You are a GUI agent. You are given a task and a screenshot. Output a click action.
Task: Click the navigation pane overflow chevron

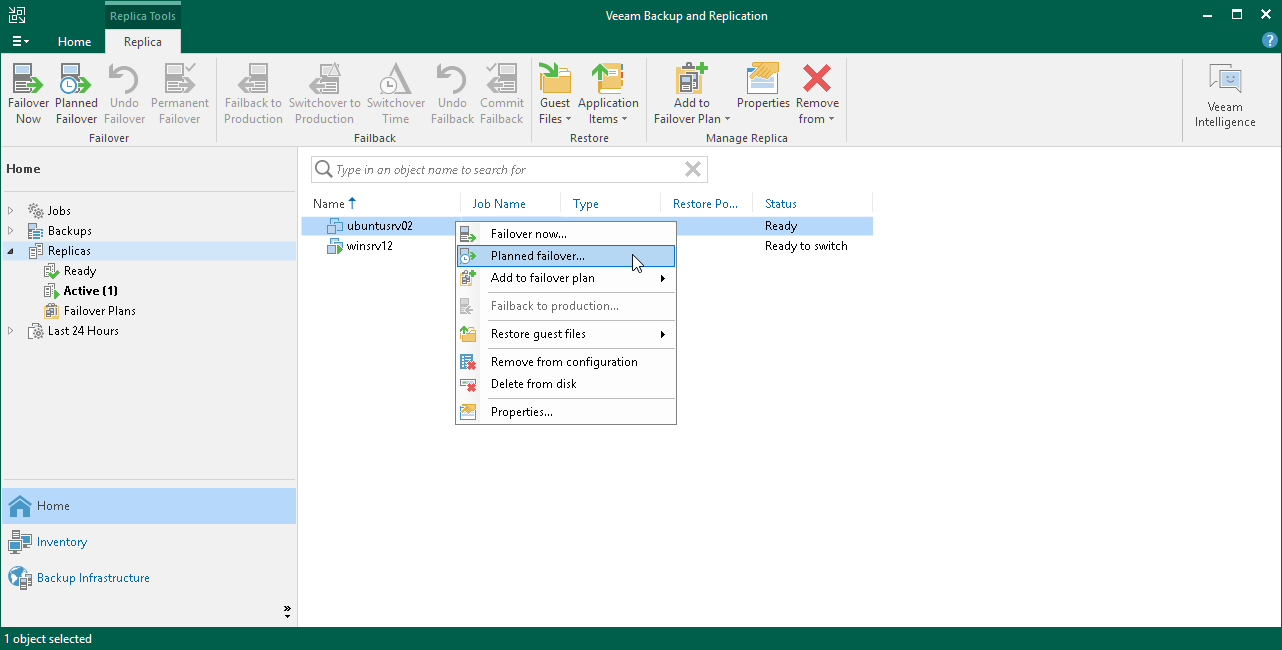point(287,609)
